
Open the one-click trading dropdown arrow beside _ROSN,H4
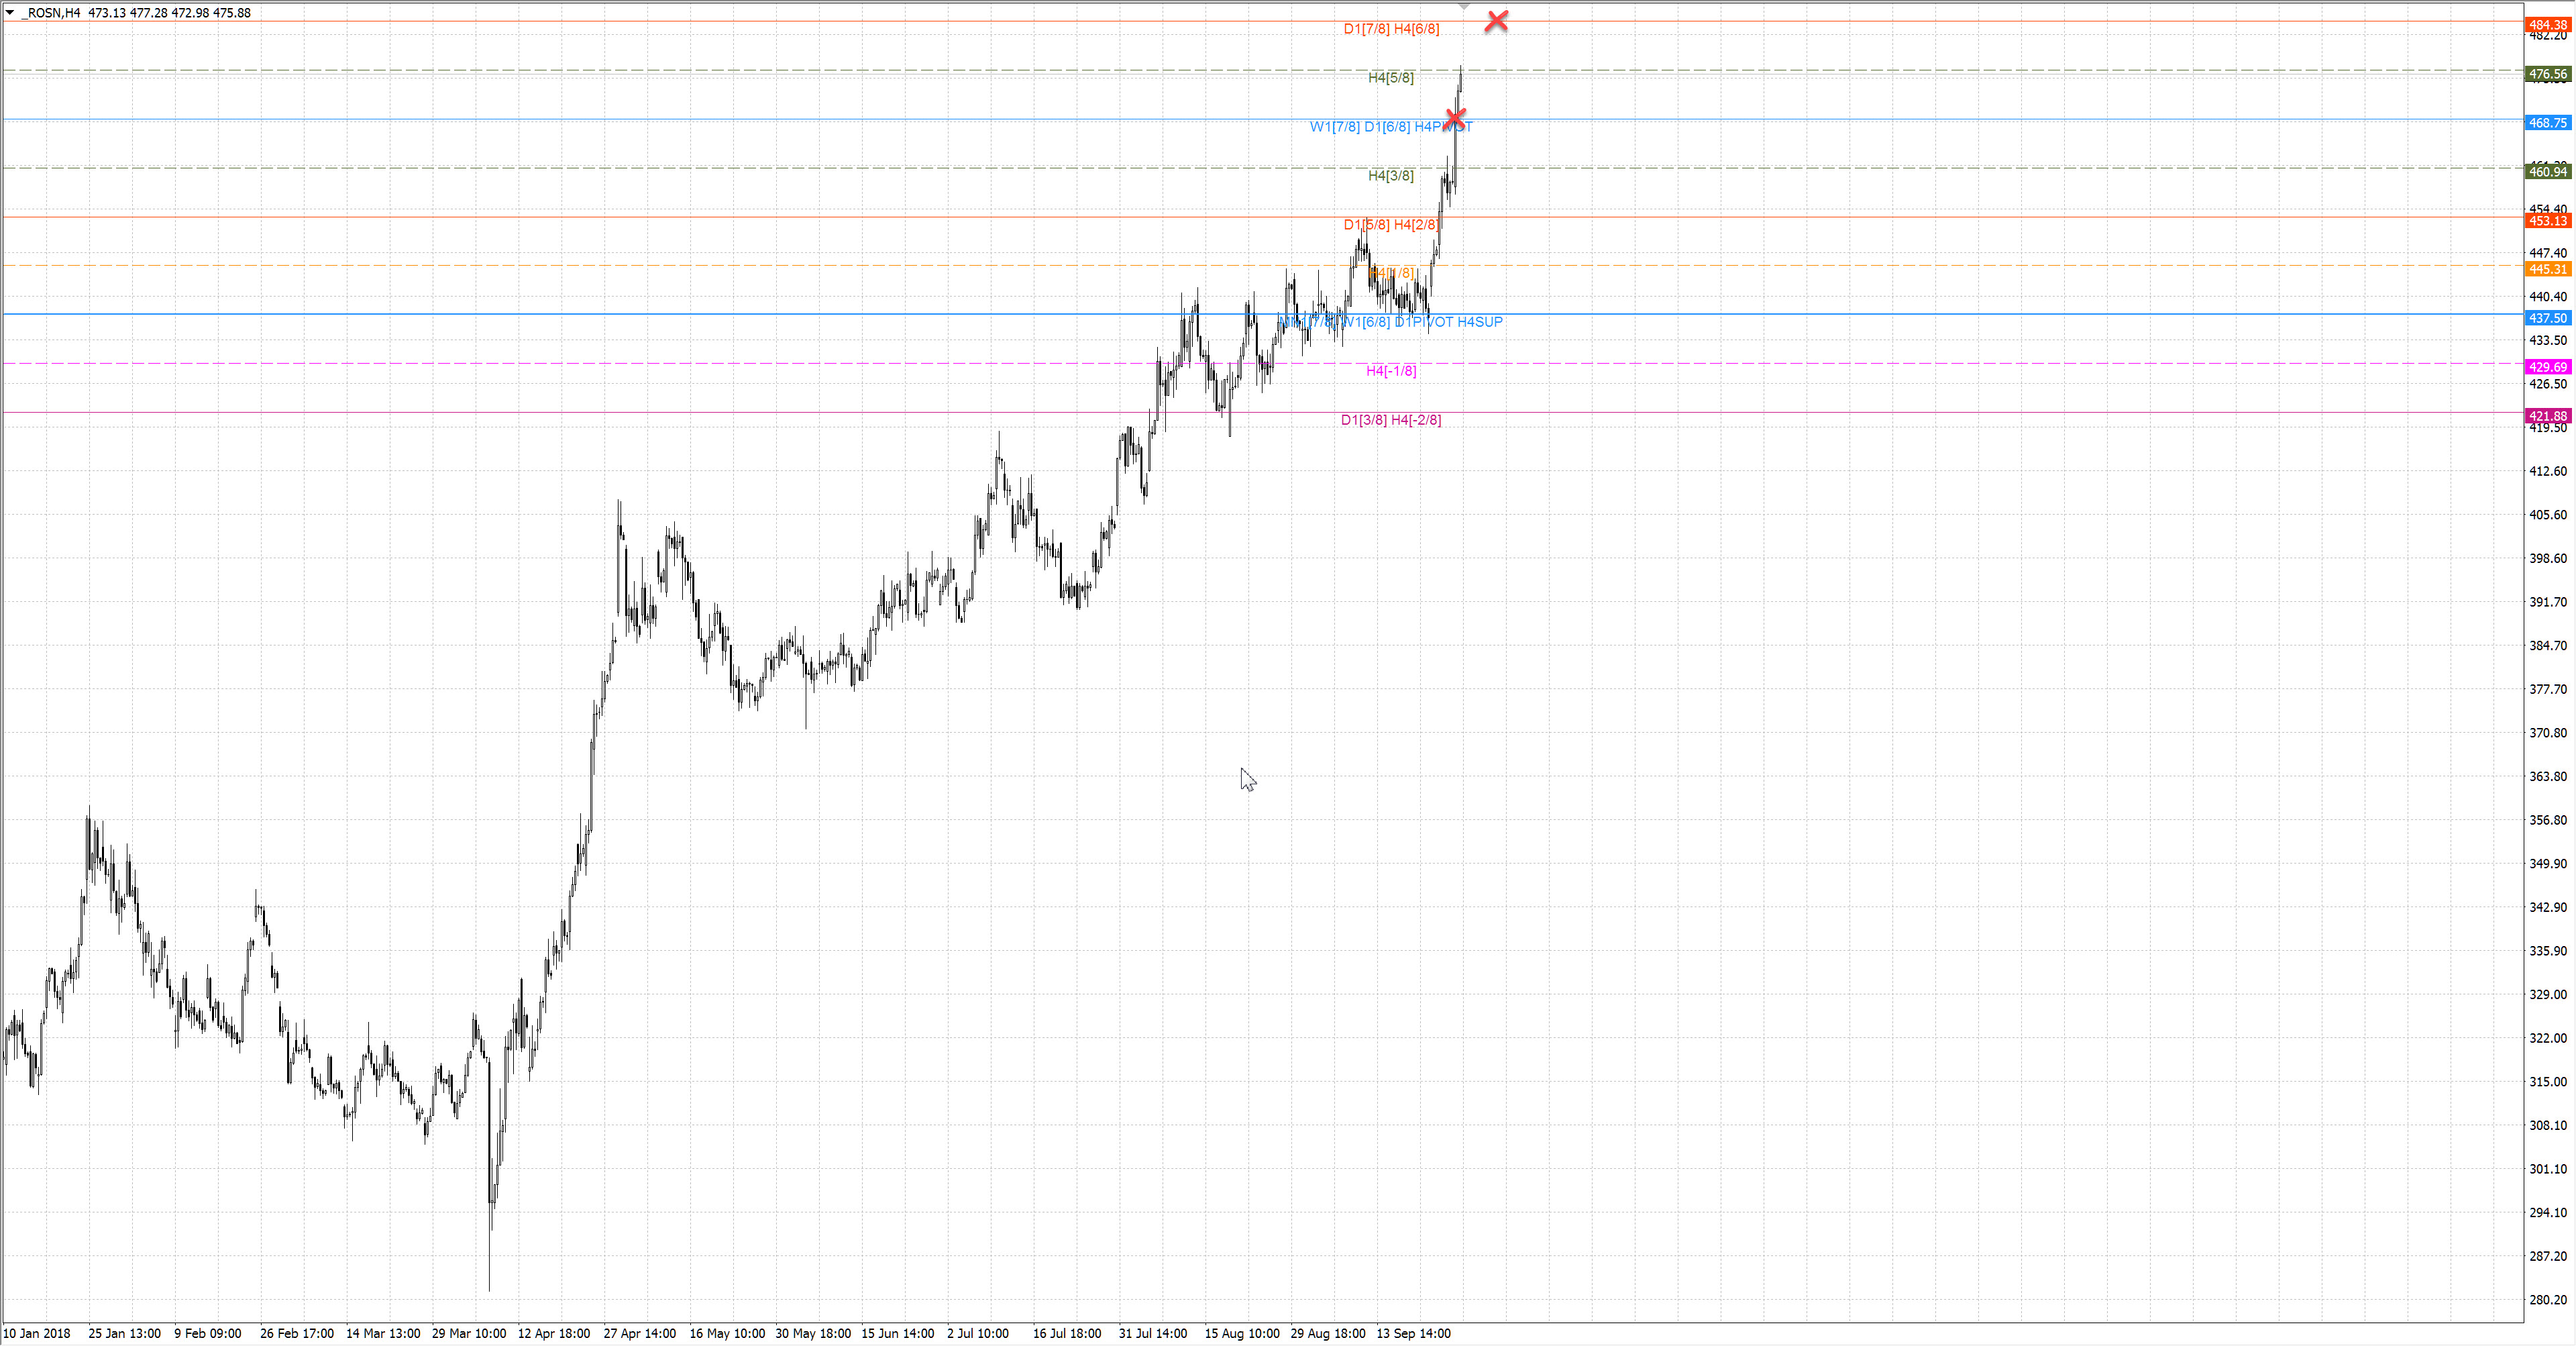pyautogui.click(x=10, y=13)
